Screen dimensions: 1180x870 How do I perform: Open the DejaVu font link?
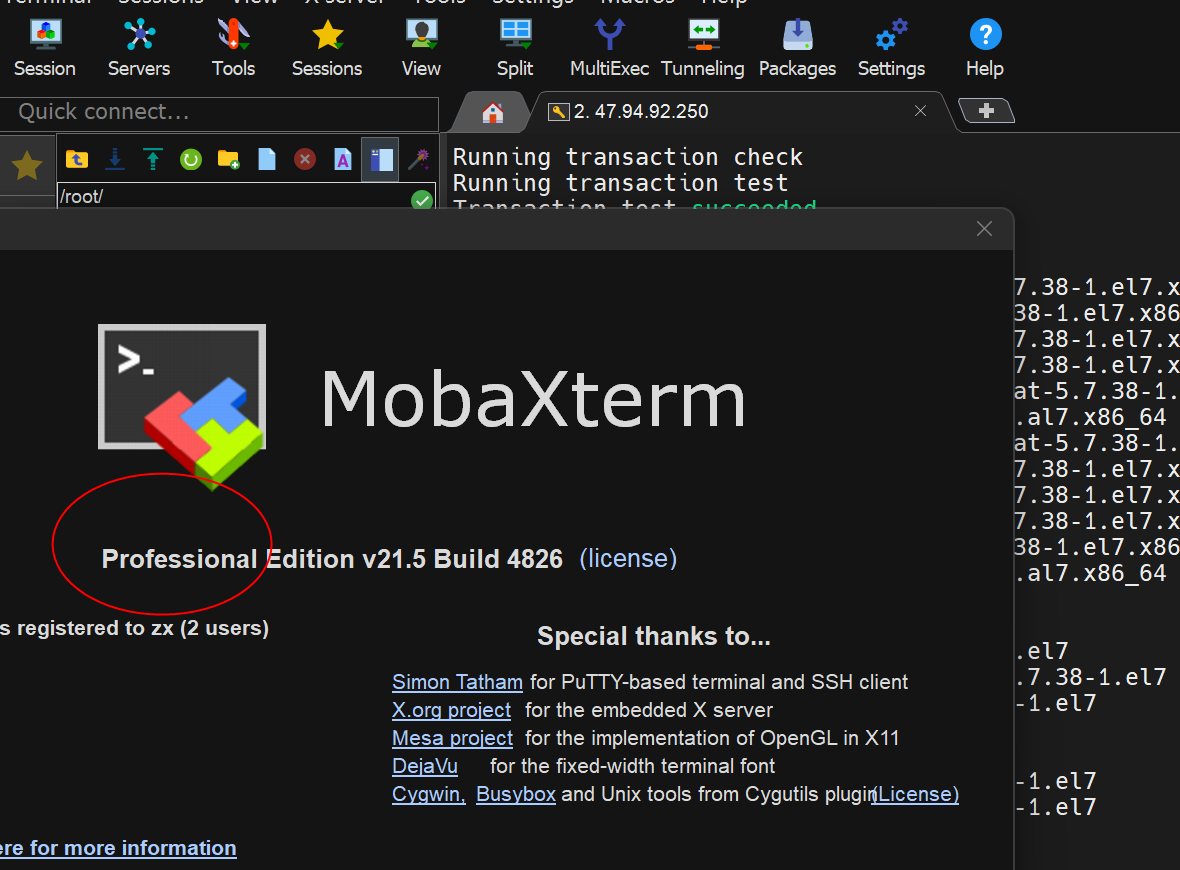point(425,766)
